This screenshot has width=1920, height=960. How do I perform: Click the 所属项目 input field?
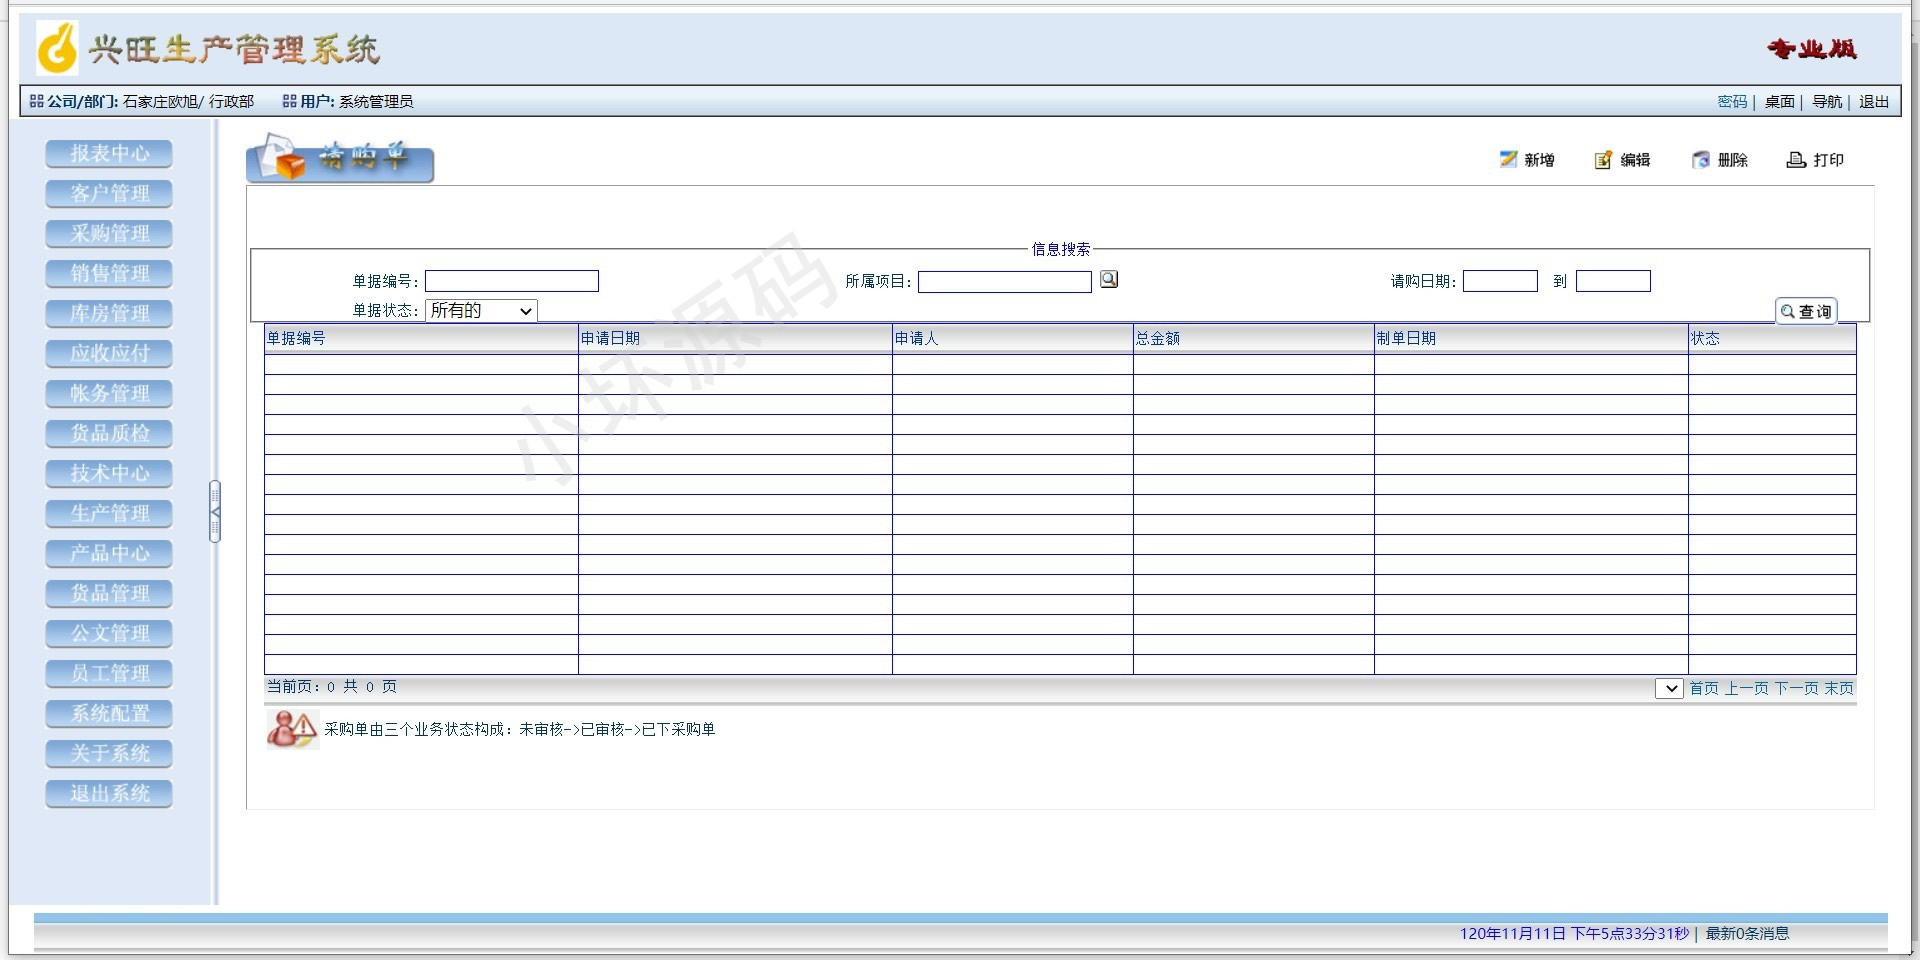[x=1004, y=282]
